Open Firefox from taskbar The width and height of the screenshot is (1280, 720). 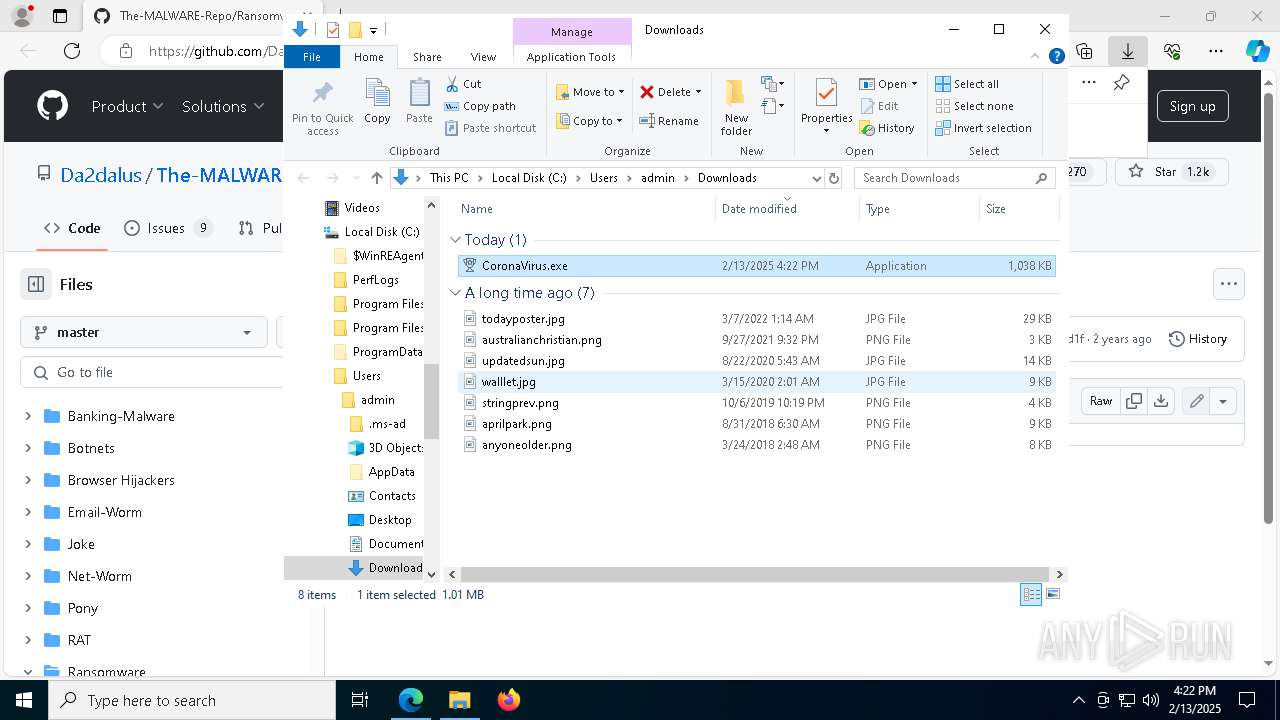508,700
